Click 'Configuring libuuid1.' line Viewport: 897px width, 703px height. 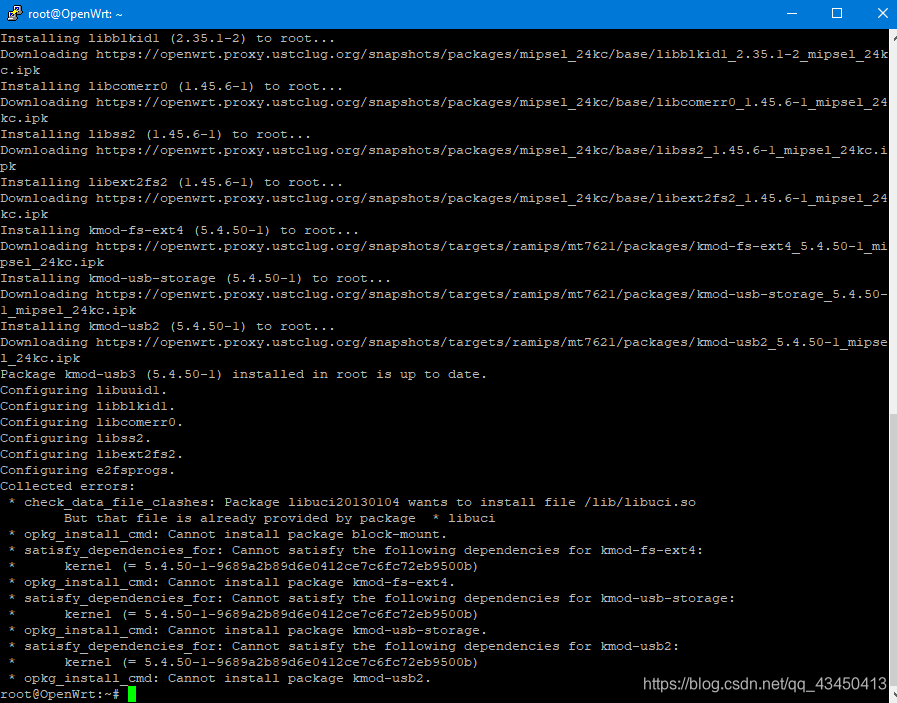pos(84,390)
